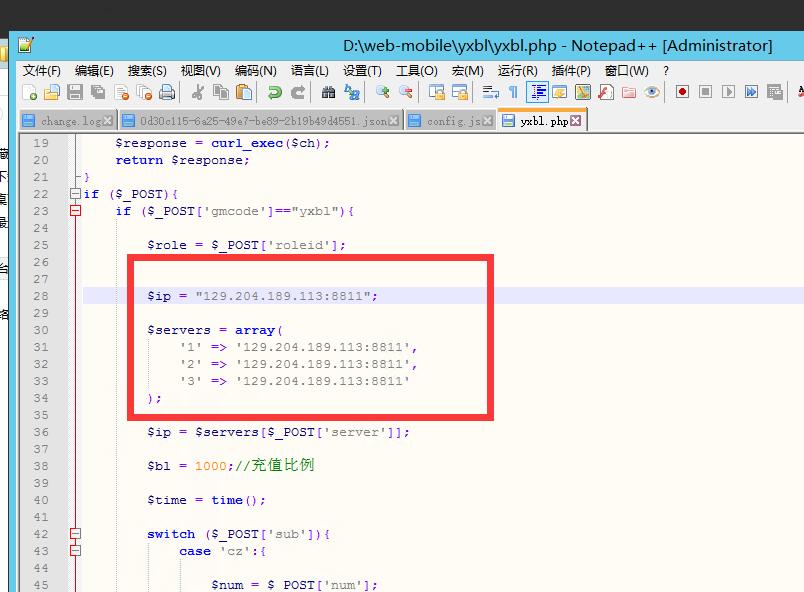Toggle the indent guide toolbar button
The image size is (804, 592).
537,92
